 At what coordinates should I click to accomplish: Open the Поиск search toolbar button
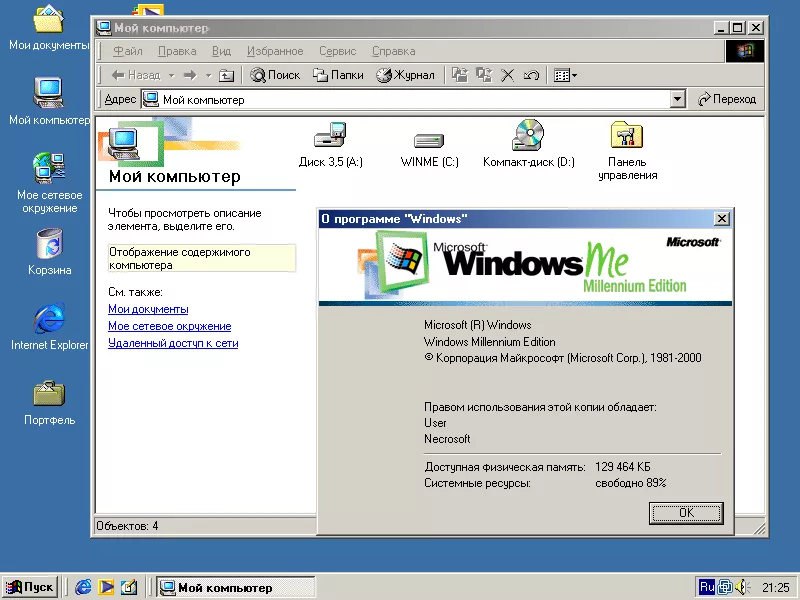[275, 75]
